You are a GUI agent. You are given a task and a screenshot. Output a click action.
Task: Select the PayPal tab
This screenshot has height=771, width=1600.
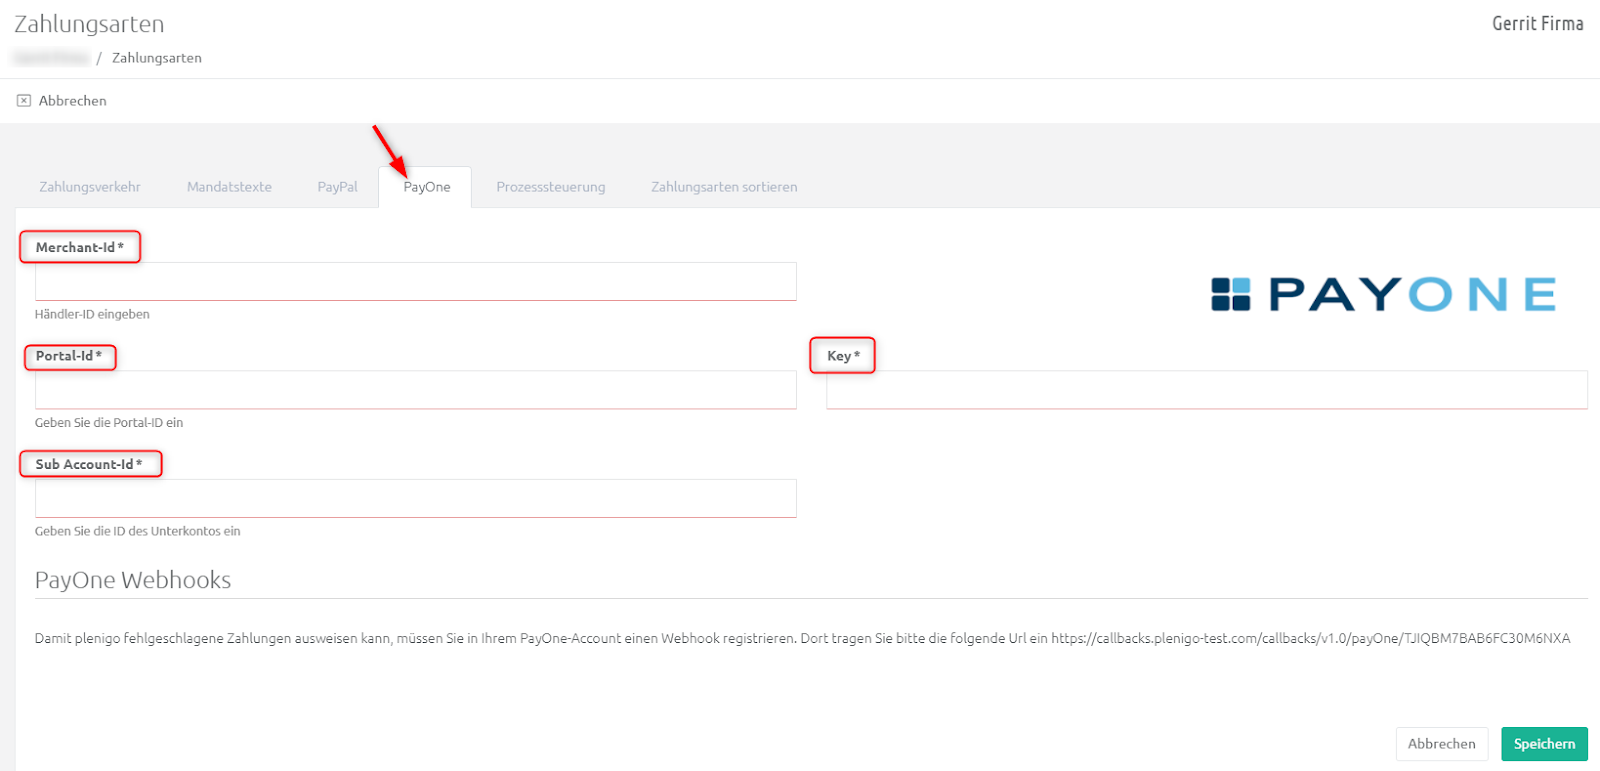point(337,187)
